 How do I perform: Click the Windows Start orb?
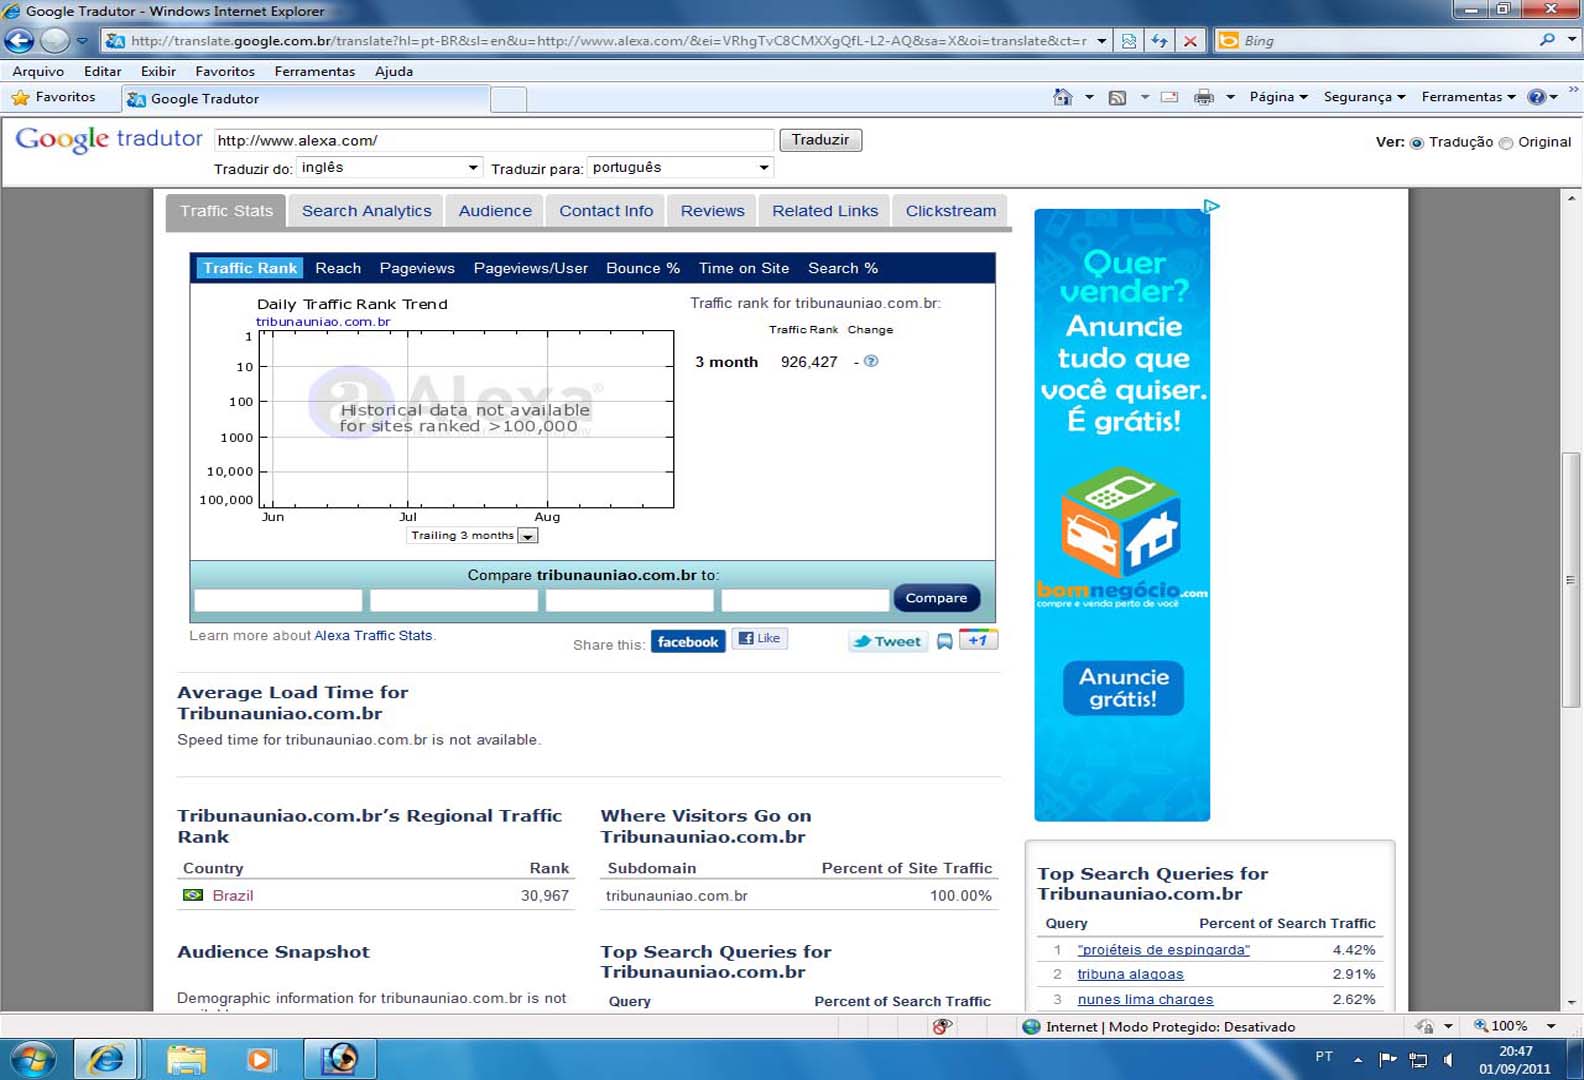[31, 1058]
